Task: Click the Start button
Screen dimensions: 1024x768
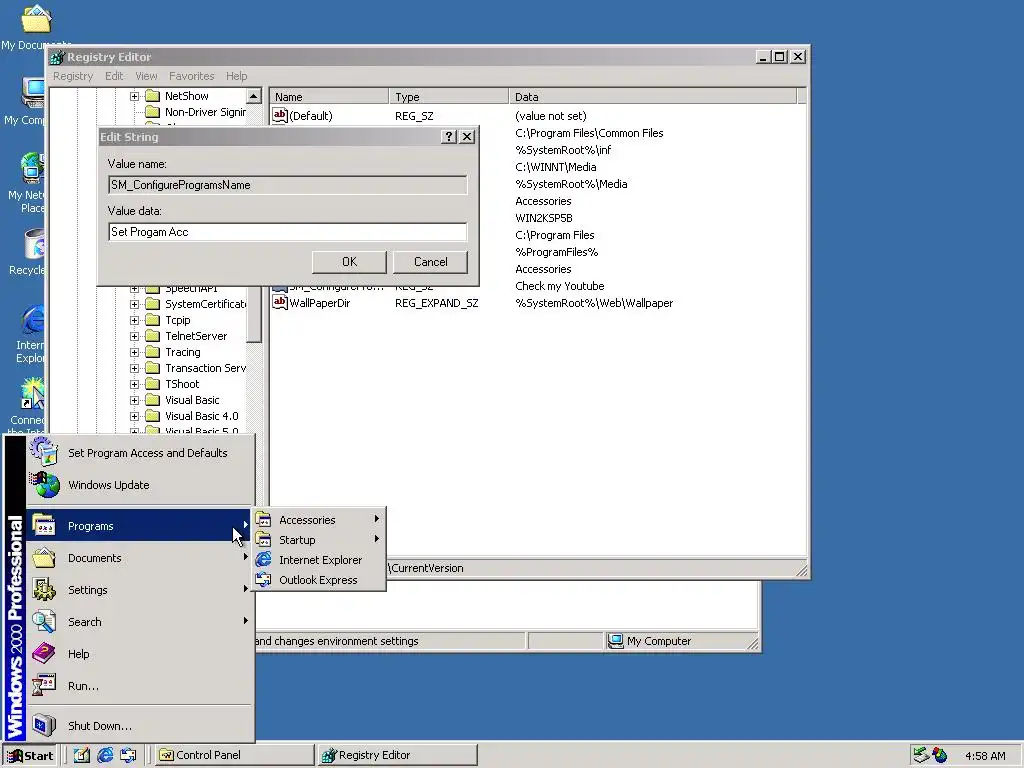Action: 30,756
